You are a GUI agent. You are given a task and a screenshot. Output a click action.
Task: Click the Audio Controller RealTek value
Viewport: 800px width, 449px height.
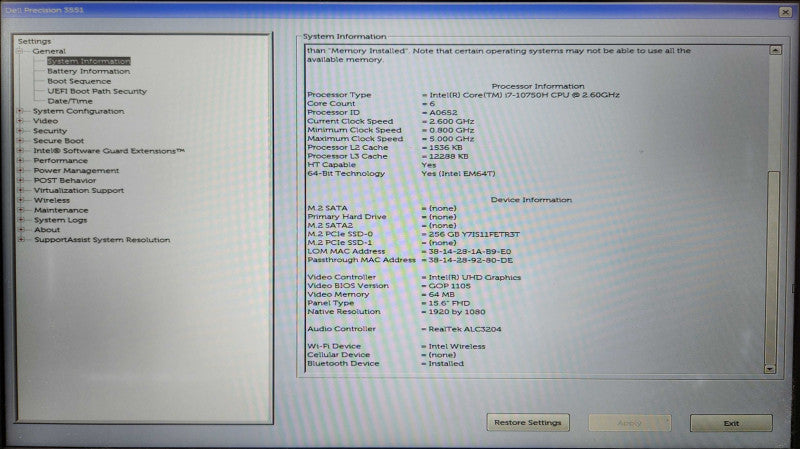click(465, 329)
